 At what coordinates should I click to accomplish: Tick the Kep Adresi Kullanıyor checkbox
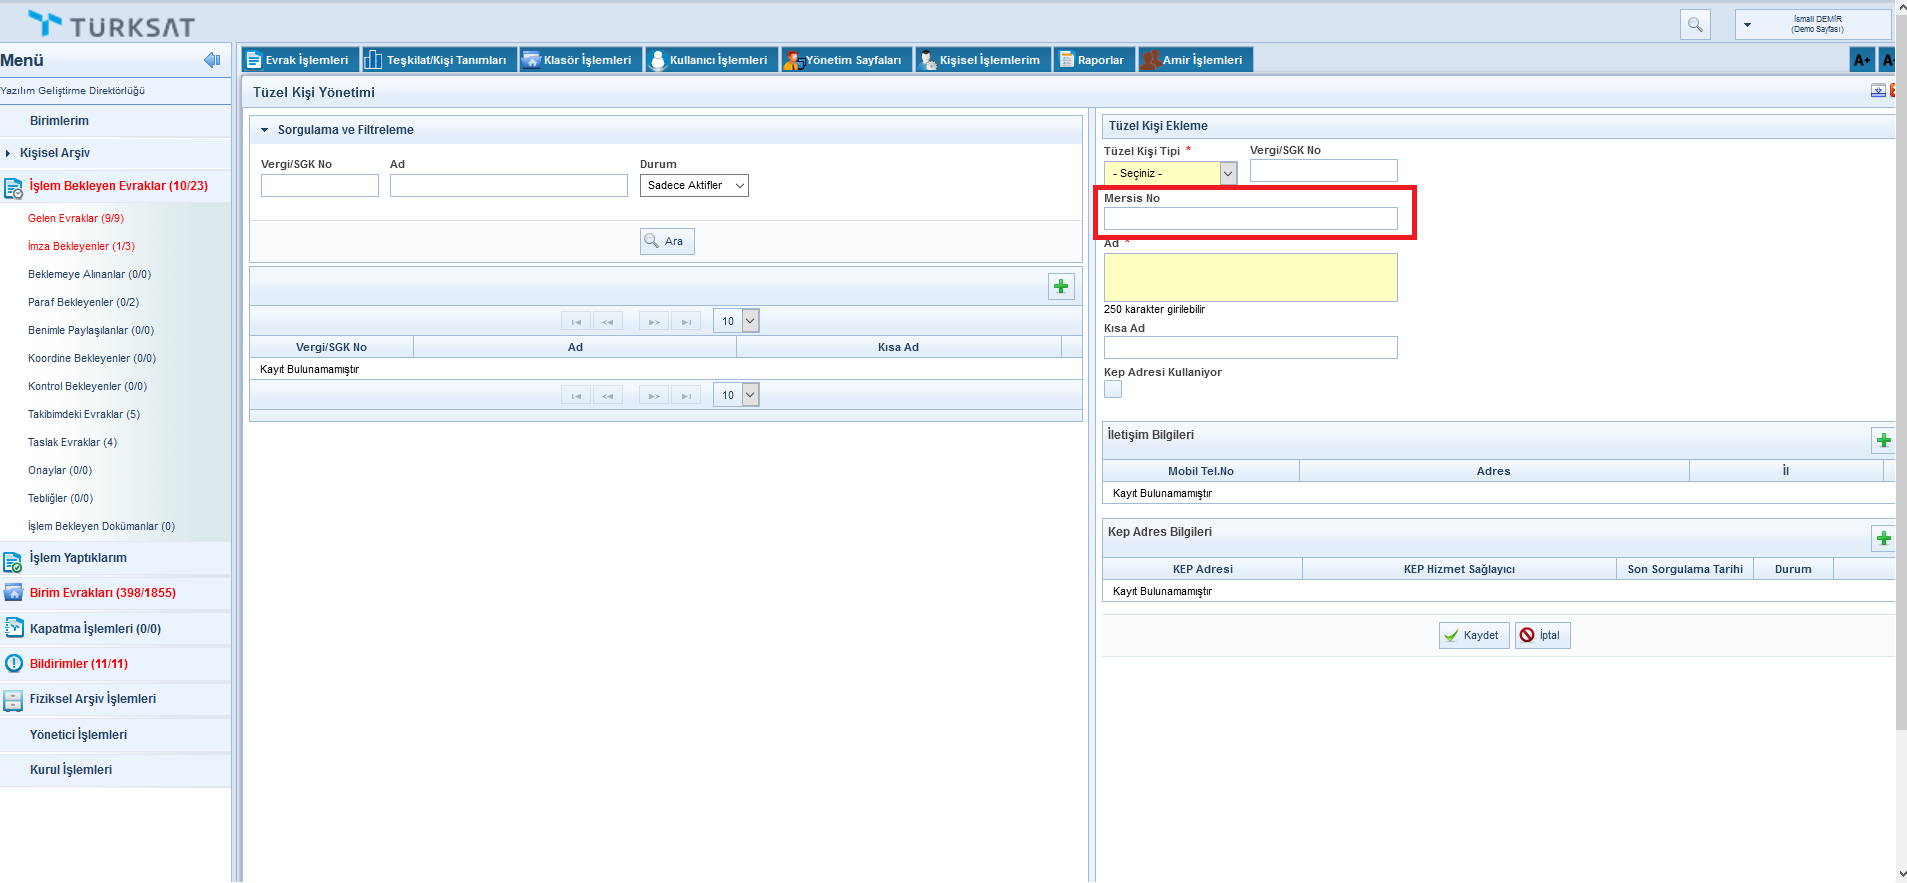[1113, 390]
